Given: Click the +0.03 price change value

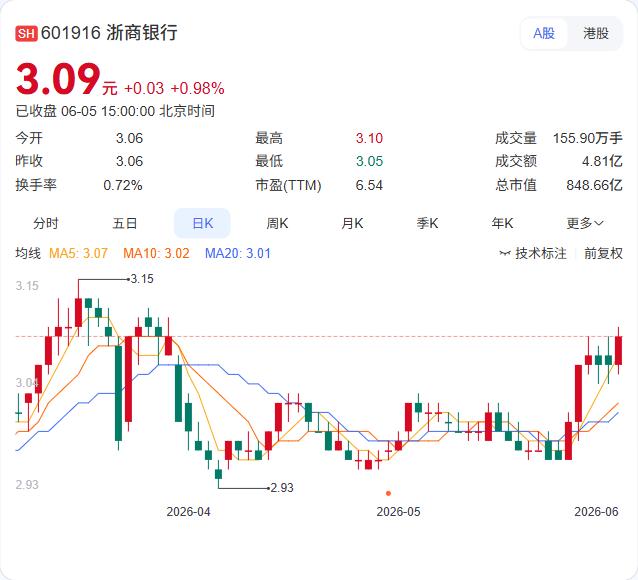Looking at the screenshot, I should 144,88.
